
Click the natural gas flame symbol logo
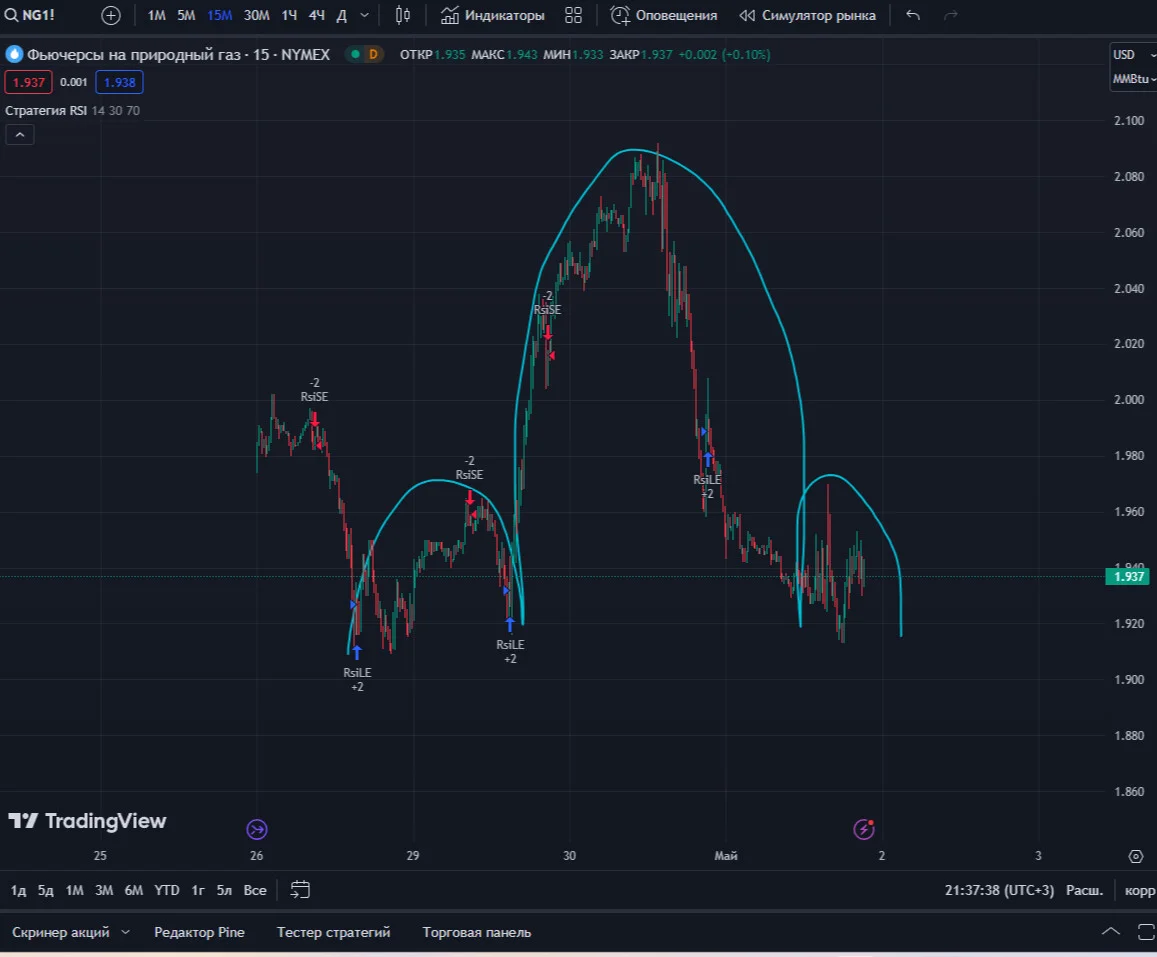tap(14, 55)
